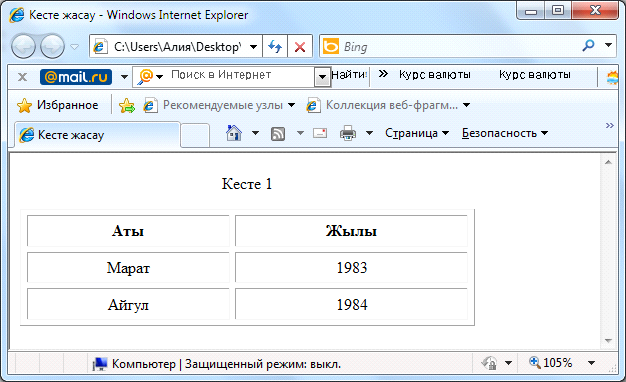
Task: Click the Internet Explorer title bar icon
Action: tap(17, 15)
